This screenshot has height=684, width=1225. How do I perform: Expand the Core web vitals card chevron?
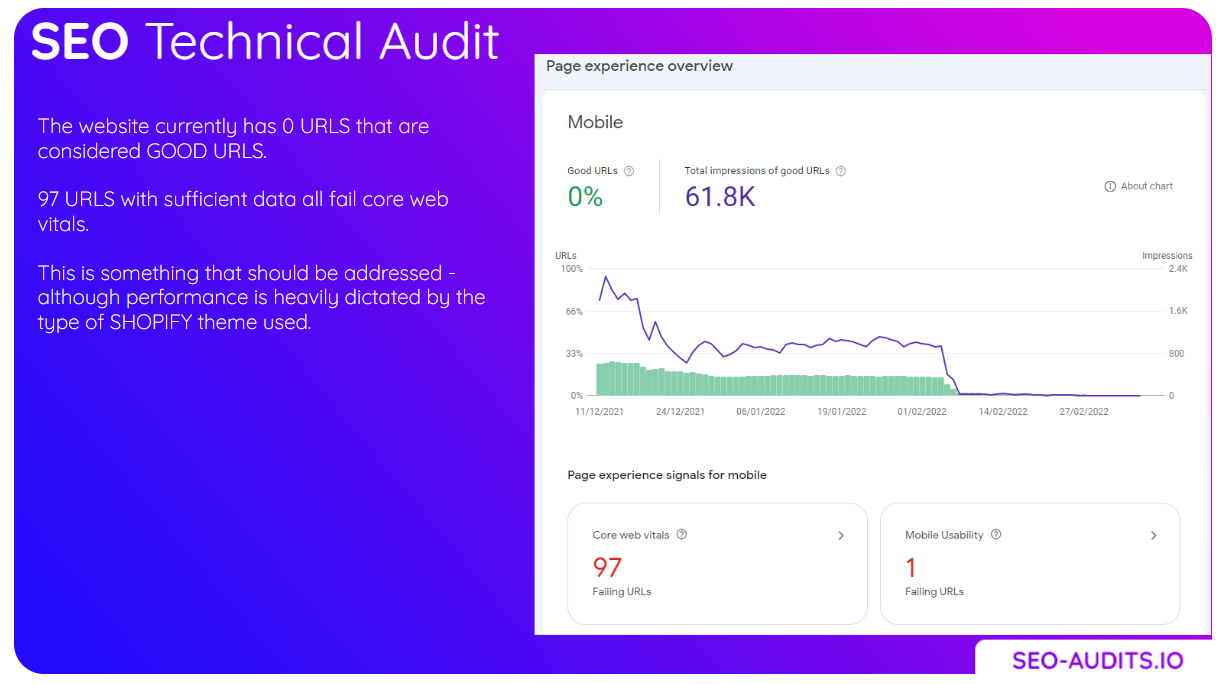(841, 536)
